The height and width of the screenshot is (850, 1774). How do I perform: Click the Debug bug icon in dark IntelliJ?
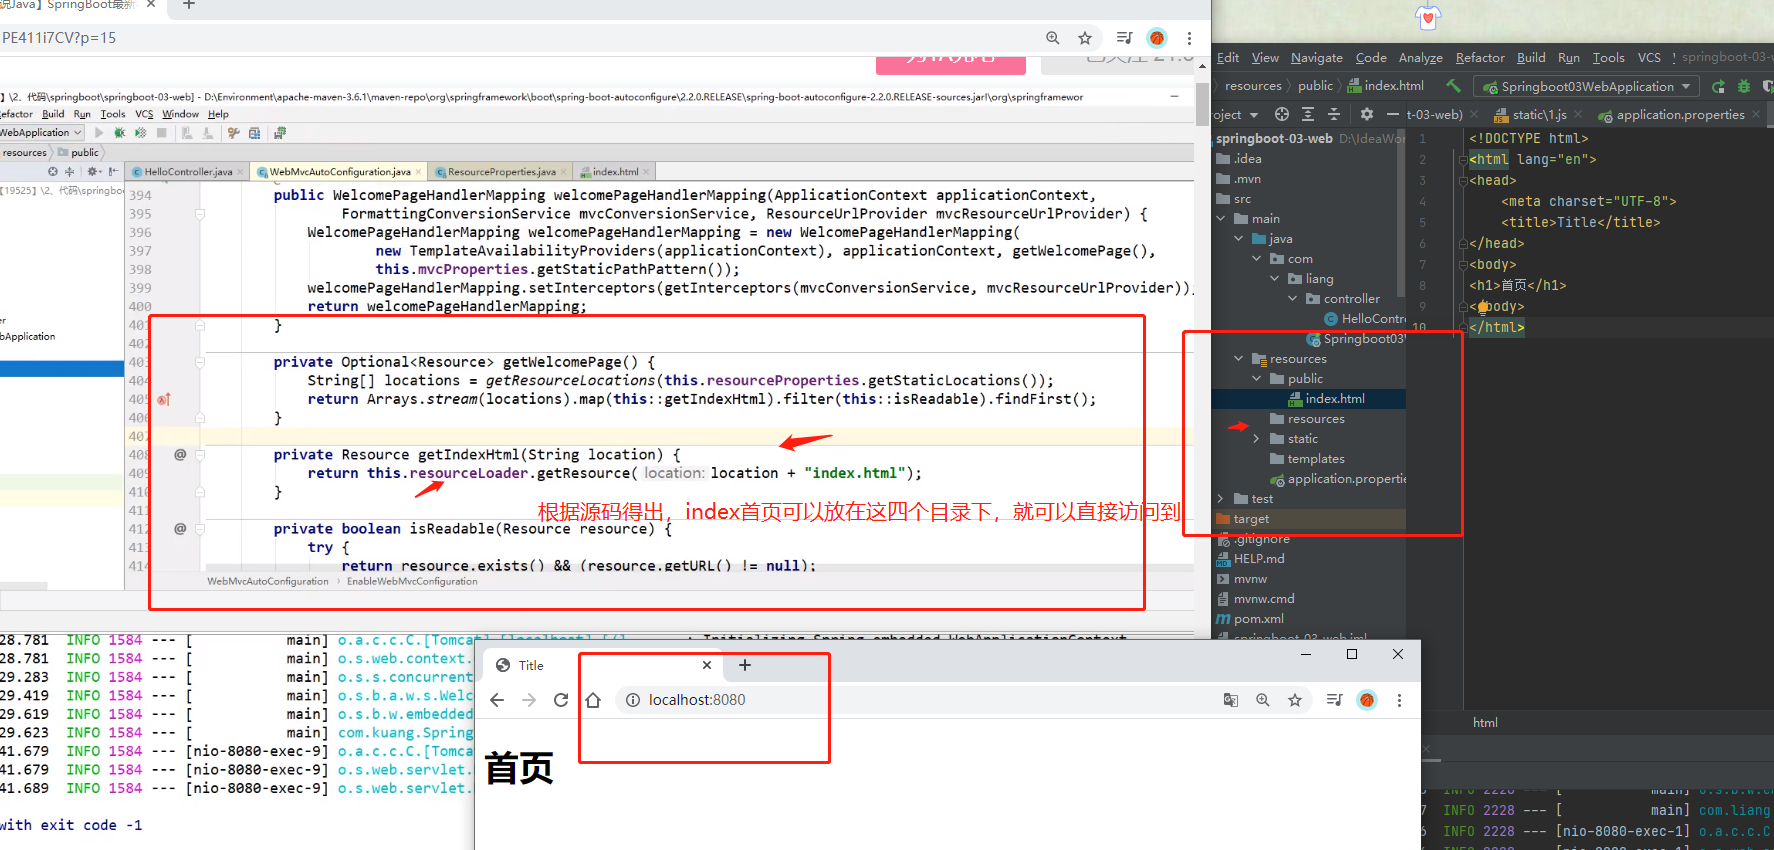[1744, 86]
